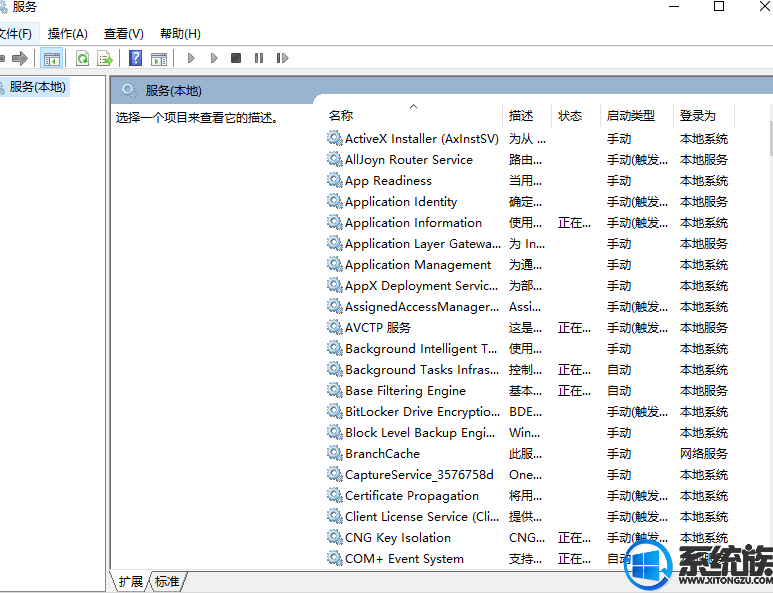This screenshot has height=593, width=773.
Task: Click 本地服务 login for AllJoyn Router Service
Action: (703, 160)
